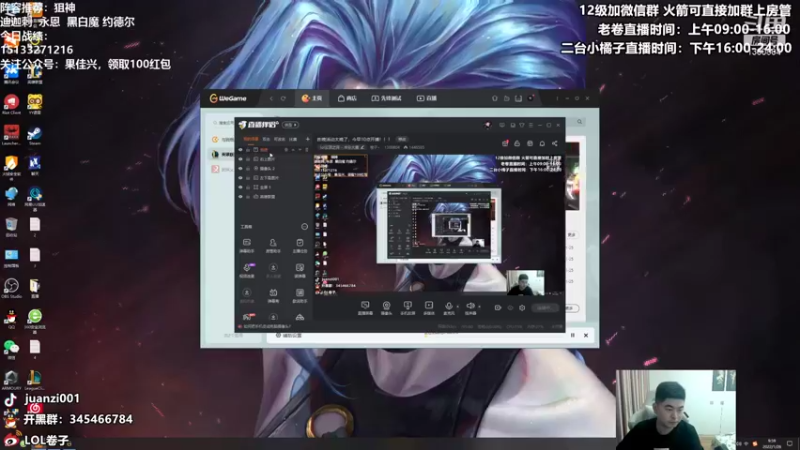Select the 全屏 1 source row
The height and width of the screenshot is (450, 800).
(273, 187)
